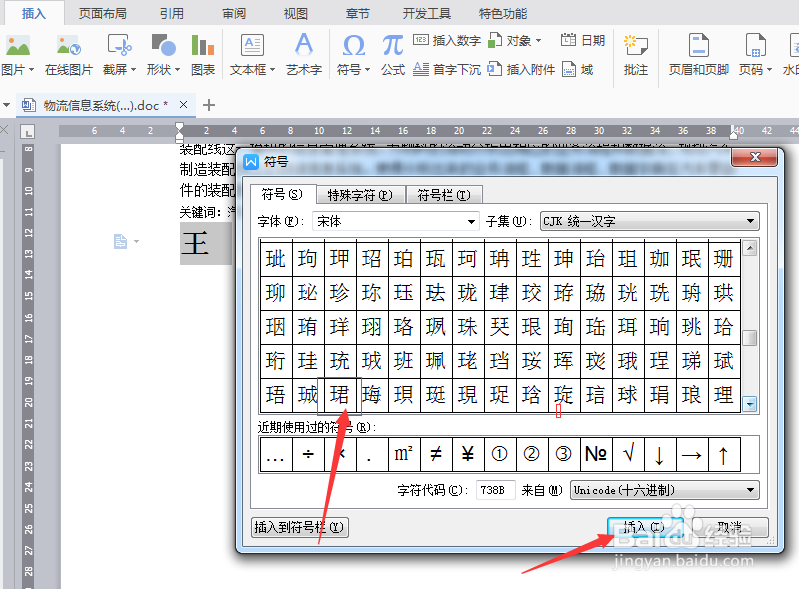The height and width of the screenshot is (589, 799).
Task: Open the 艺术字 WordArt tool
Action: [x=304, y=55]
